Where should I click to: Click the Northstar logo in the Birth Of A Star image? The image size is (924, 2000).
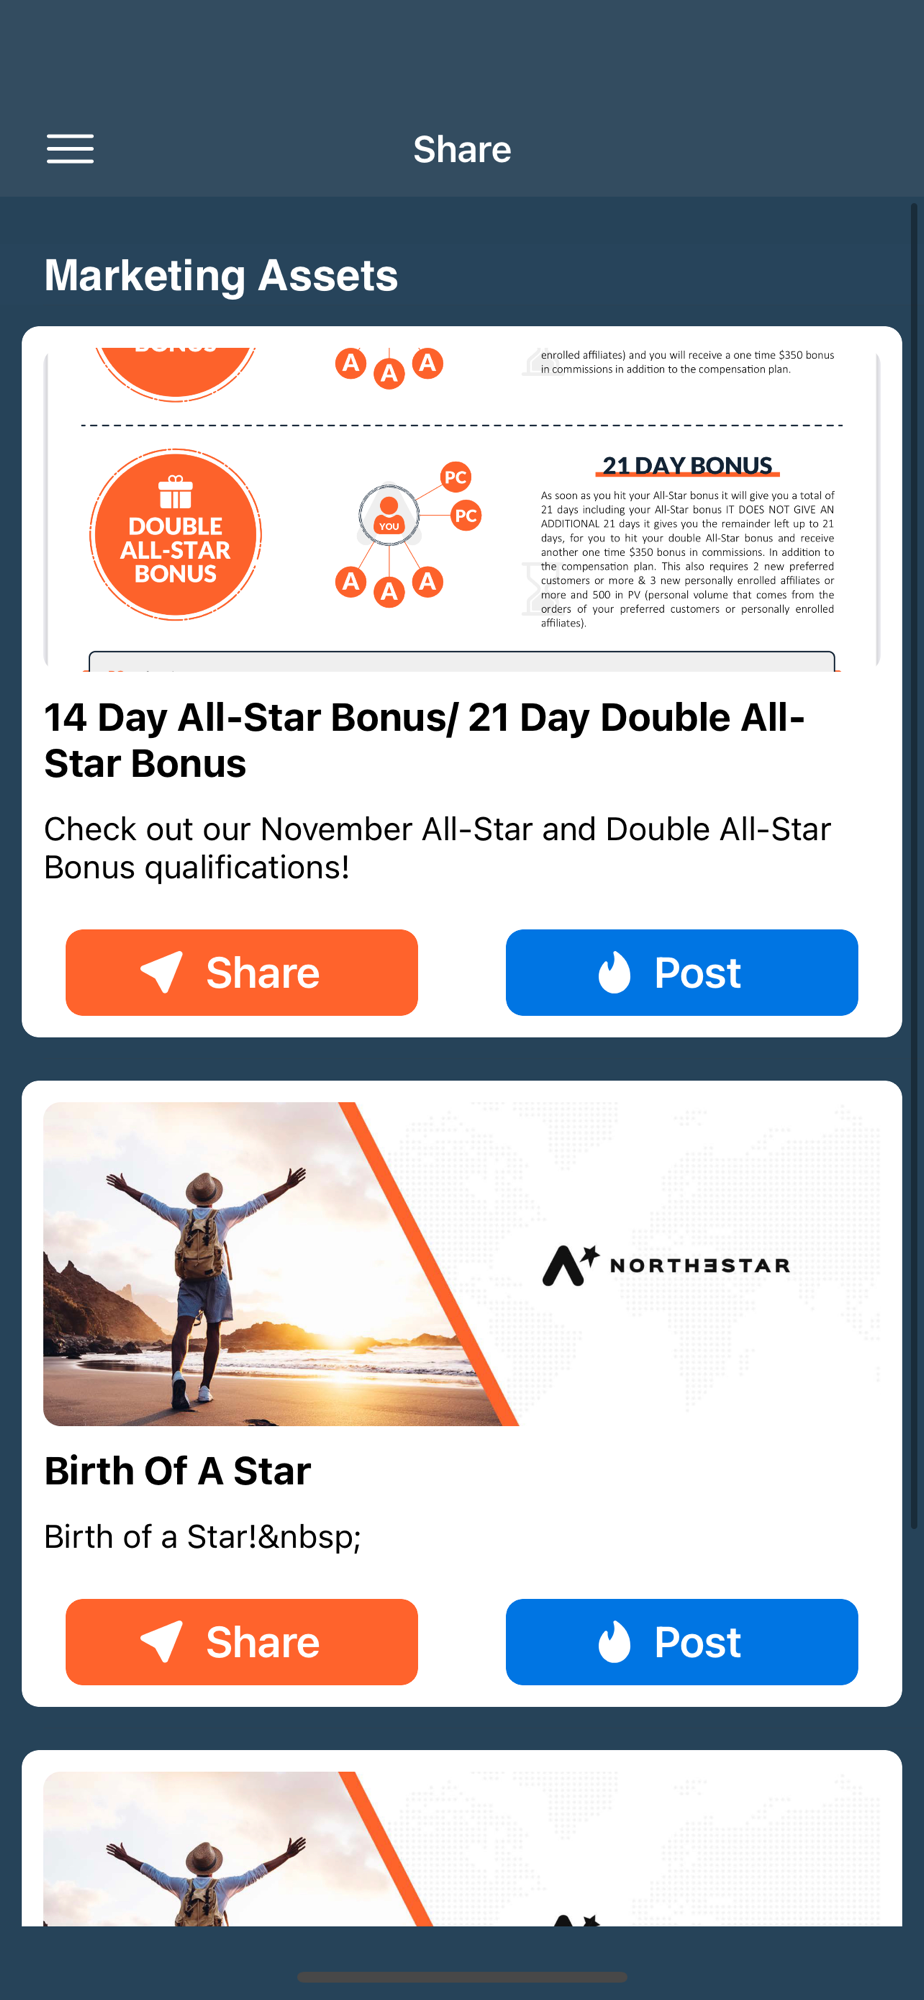point(666,1265)
